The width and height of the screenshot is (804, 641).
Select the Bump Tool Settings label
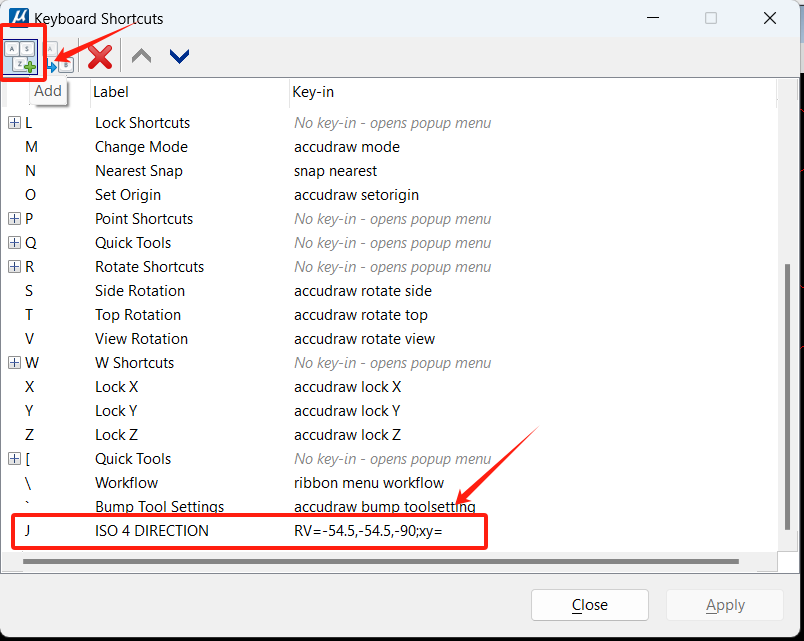point(159,507)
